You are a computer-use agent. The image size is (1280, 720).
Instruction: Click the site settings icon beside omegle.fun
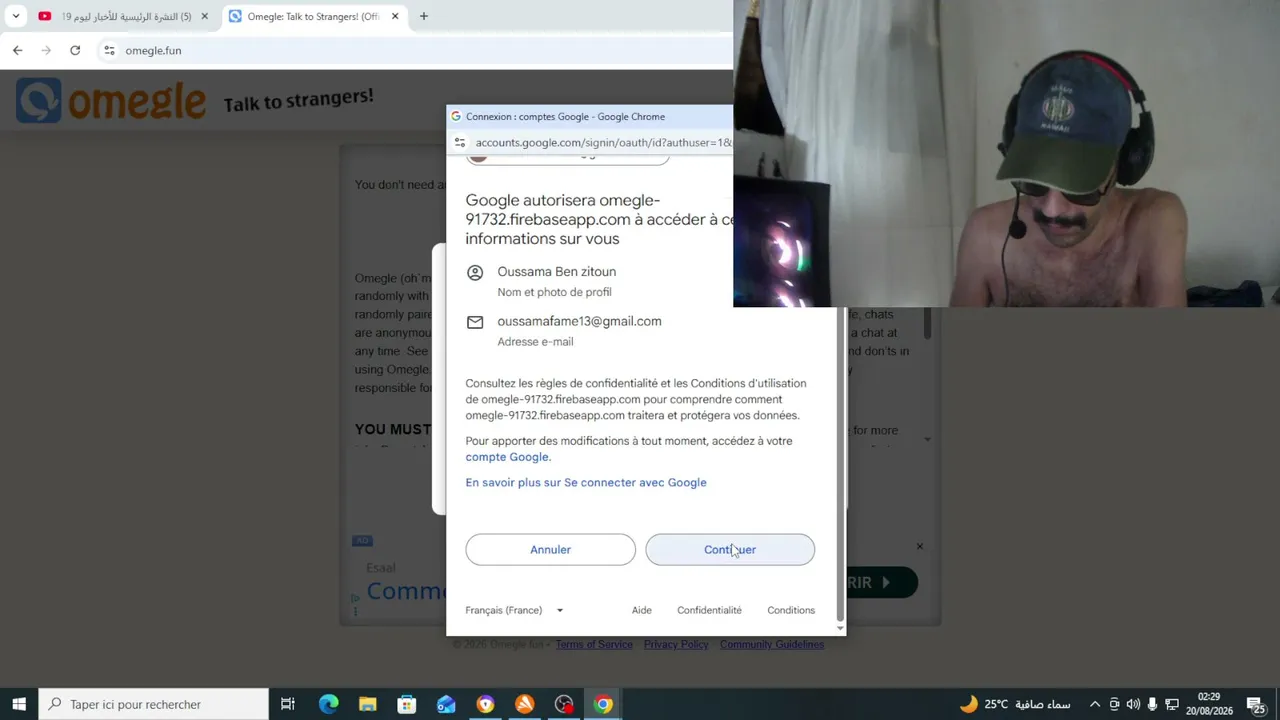coord(109,50)
